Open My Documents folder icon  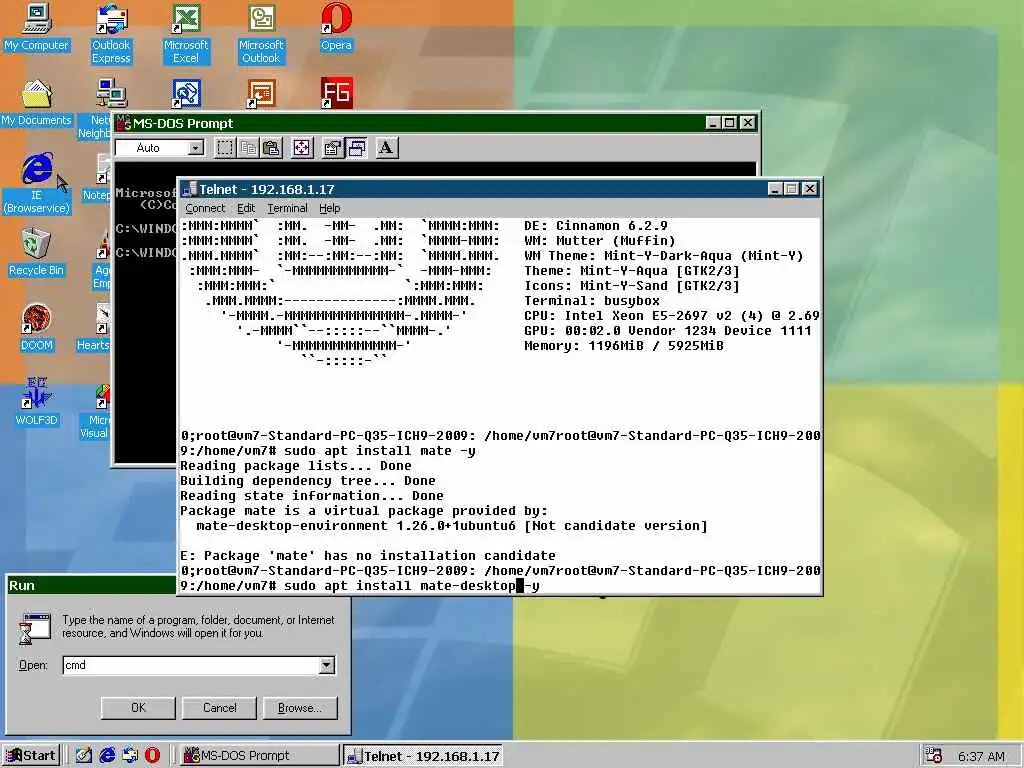[x=36, y=103]
